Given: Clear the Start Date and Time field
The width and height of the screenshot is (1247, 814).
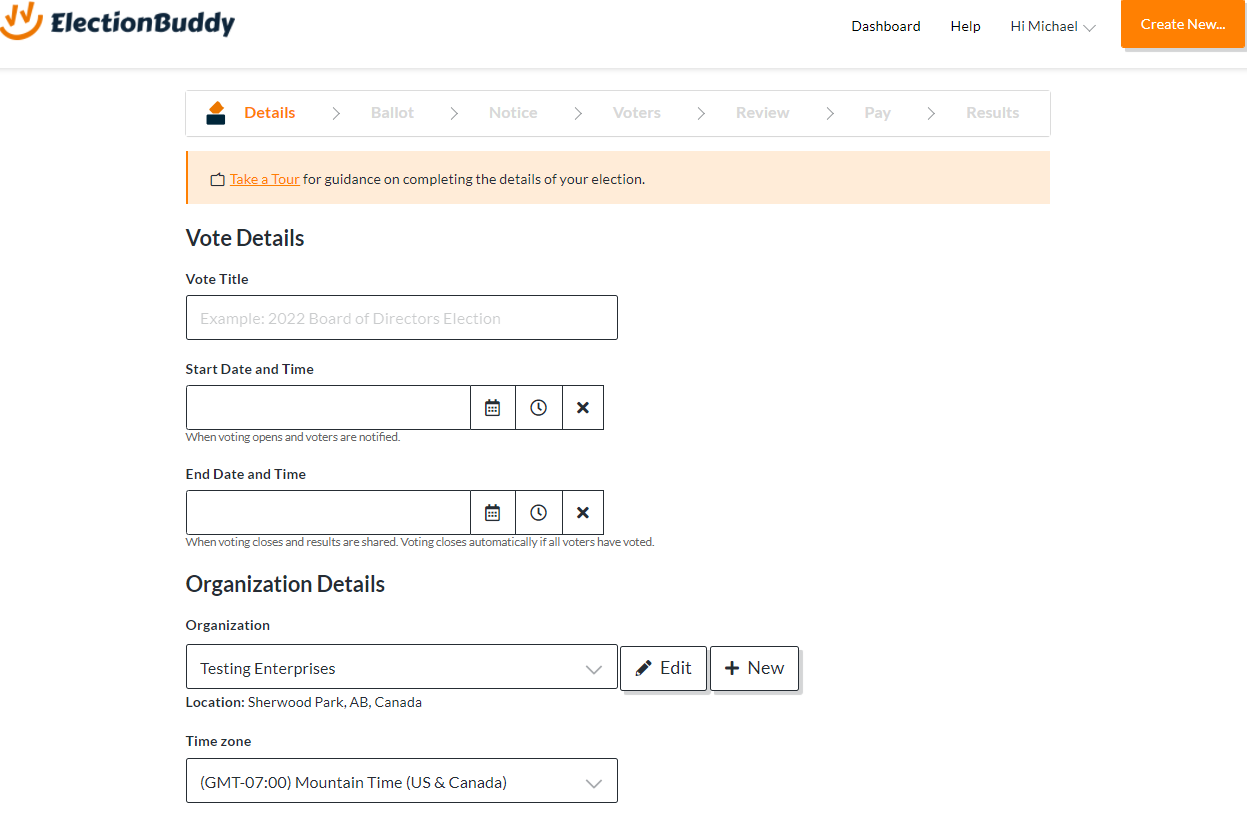Looking at the screenshot, I should [x=583, y=407].
